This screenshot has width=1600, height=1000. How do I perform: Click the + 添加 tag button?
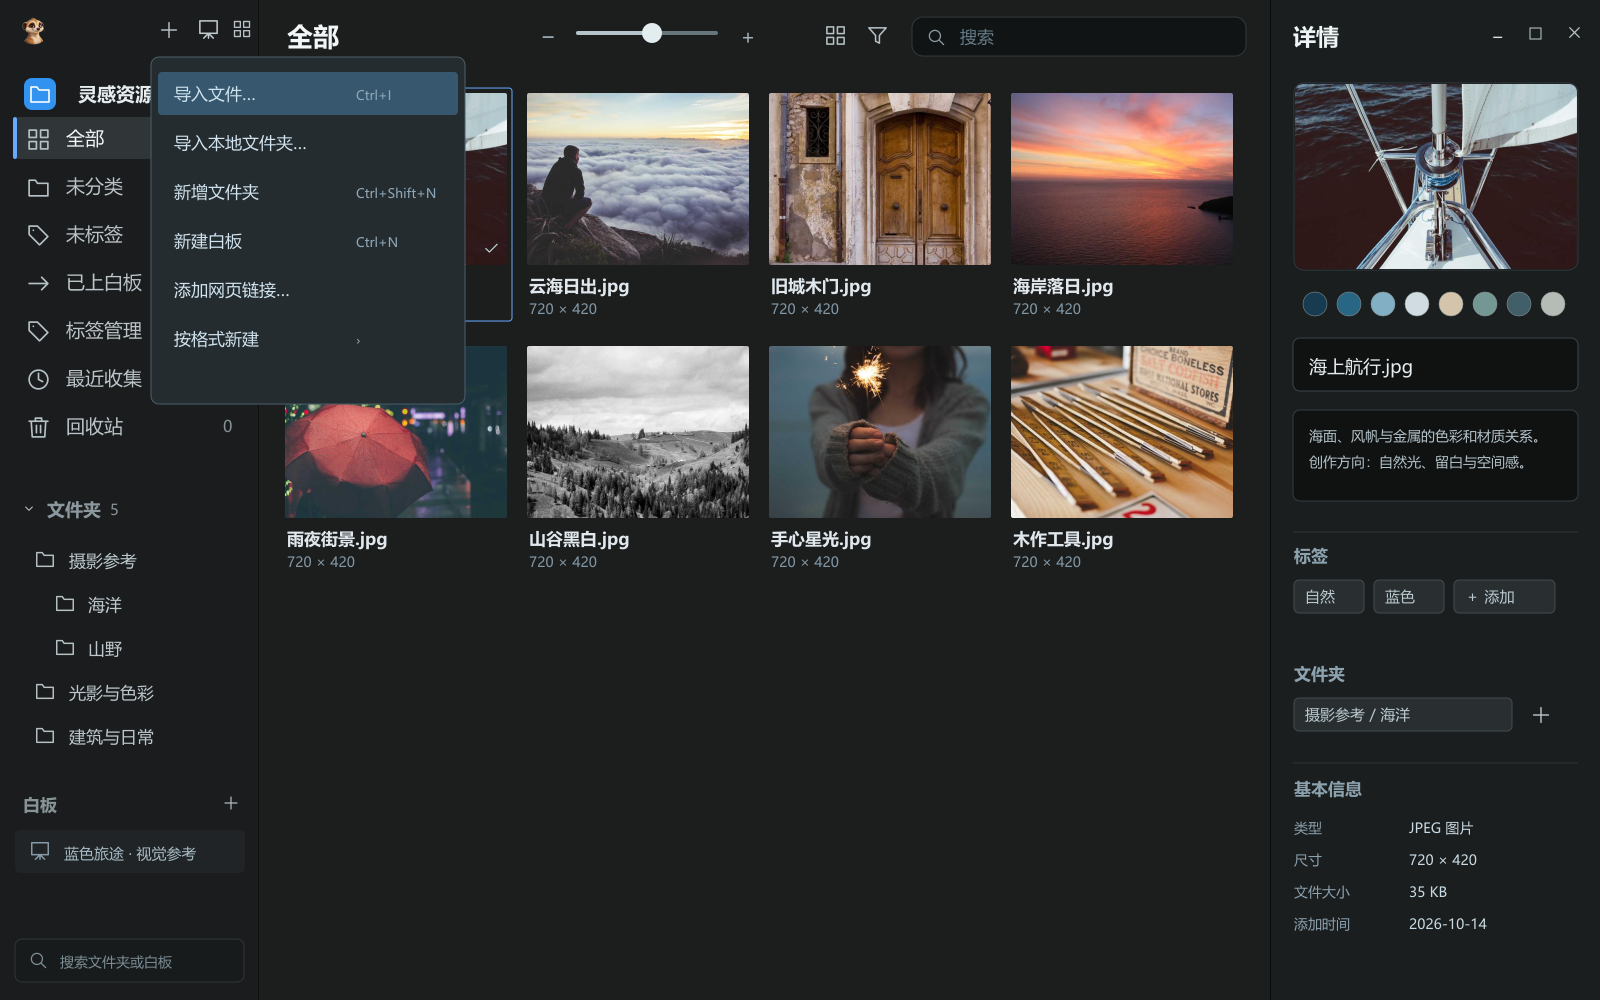click(x=1503, y=597)
